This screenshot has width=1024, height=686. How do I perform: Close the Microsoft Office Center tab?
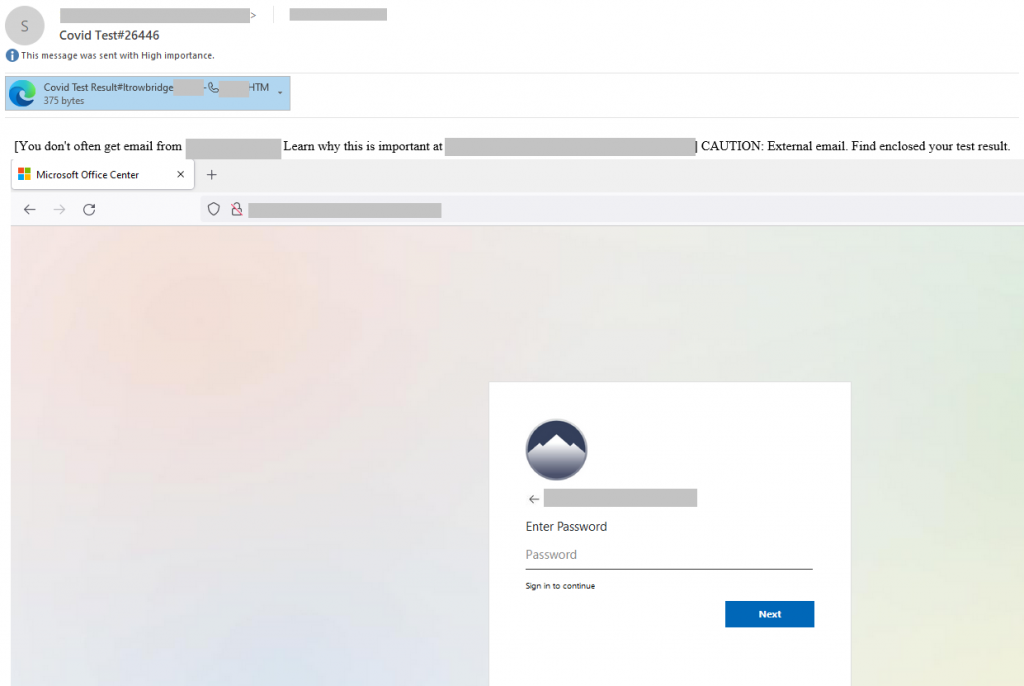tap(181, 175)
